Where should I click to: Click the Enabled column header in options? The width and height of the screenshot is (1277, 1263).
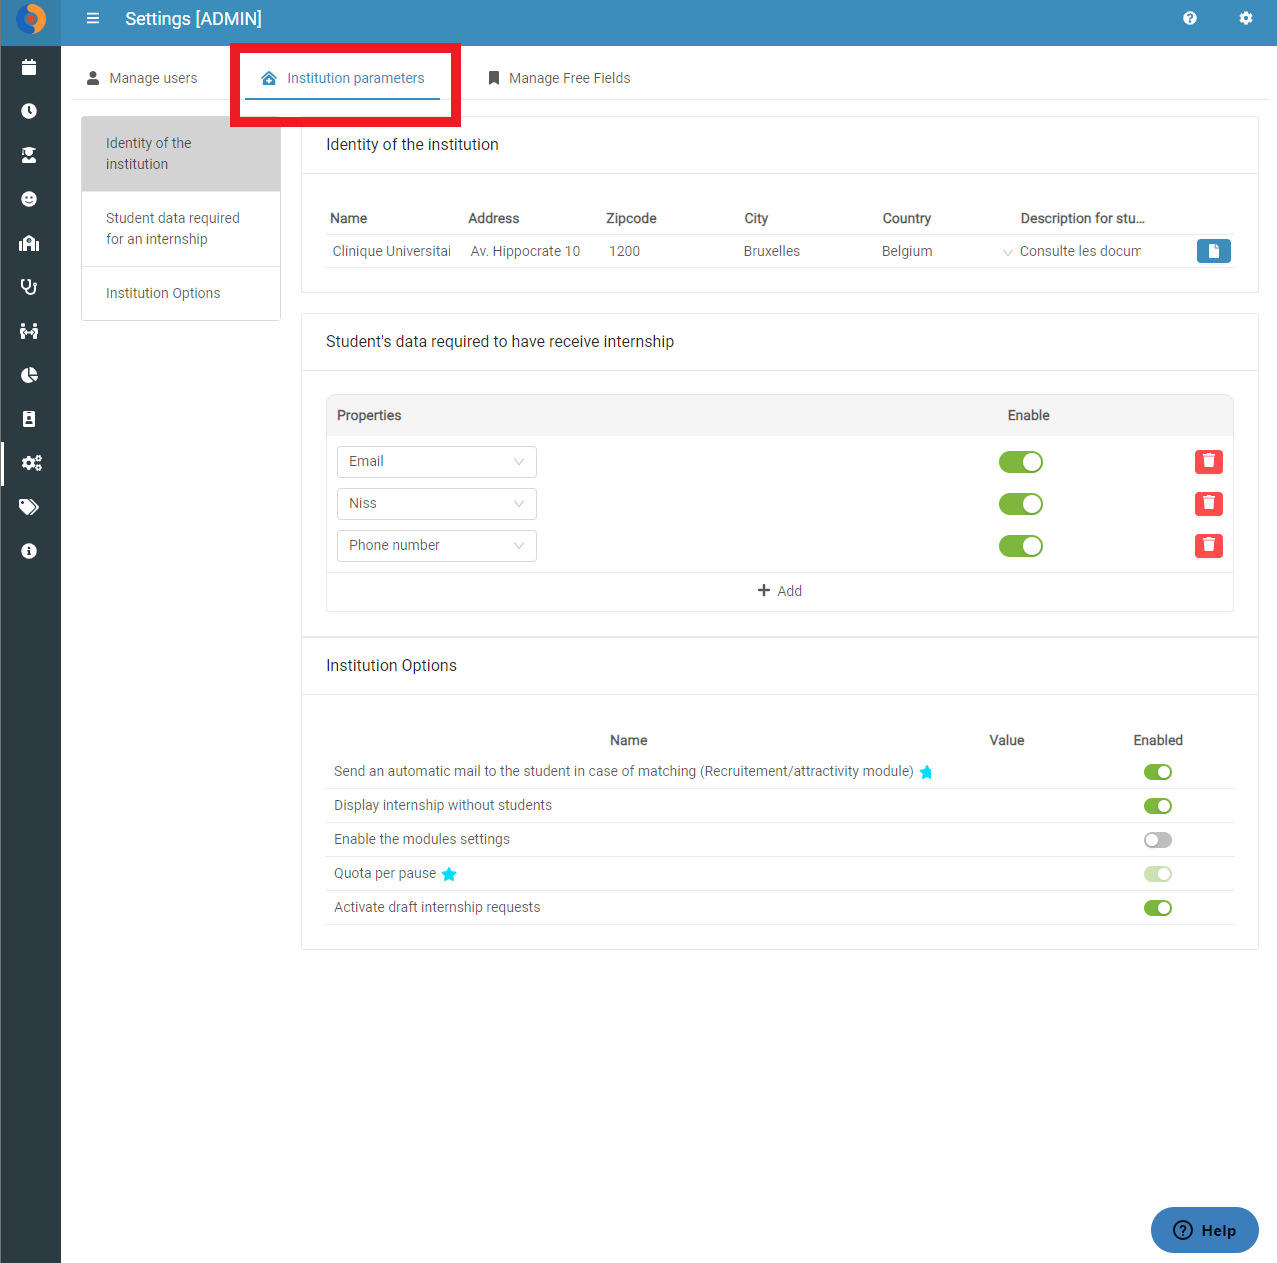(1158, 740)
